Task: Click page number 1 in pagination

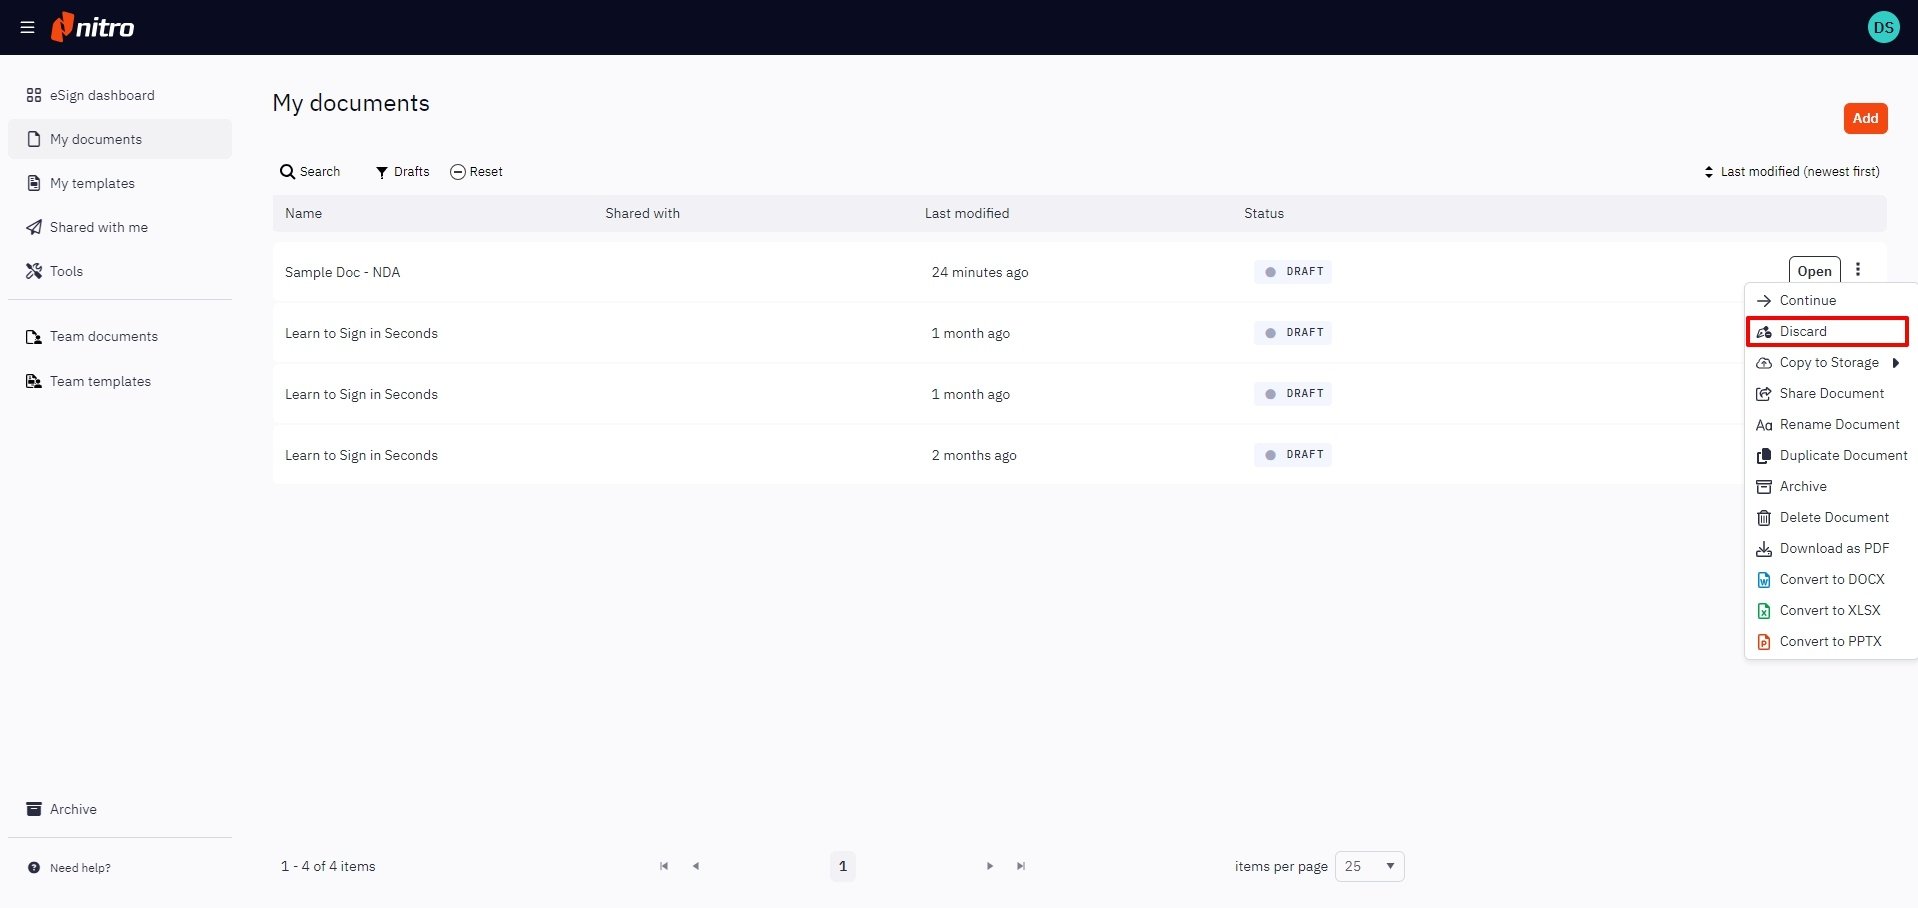Action: [843, 866]
